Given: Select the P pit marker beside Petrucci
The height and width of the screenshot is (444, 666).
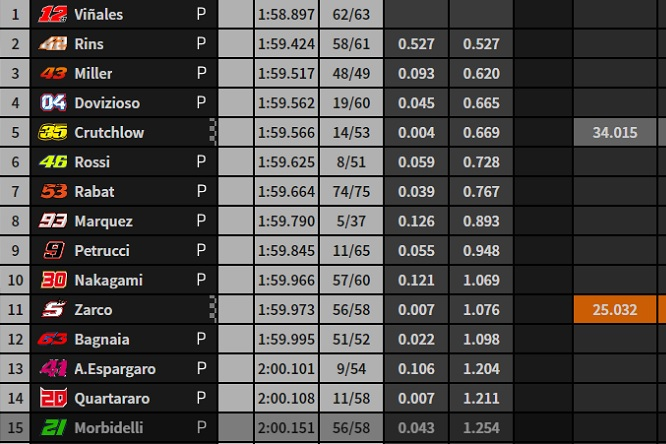Looking at the screenshot, I should point(201,250).
